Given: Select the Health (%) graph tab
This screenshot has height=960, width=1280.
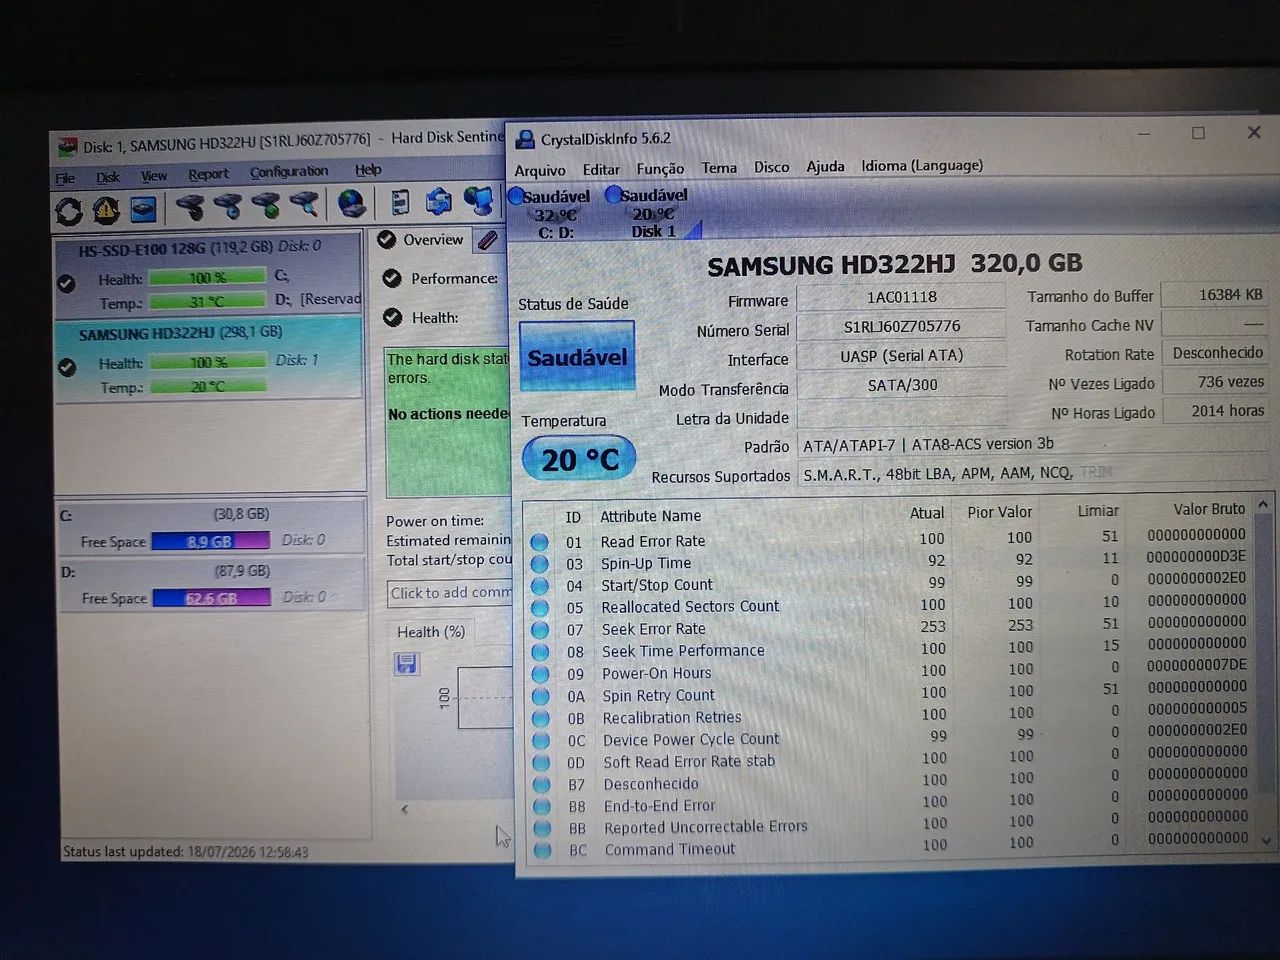Looking at the screenshot, I should tap(431, 632).
